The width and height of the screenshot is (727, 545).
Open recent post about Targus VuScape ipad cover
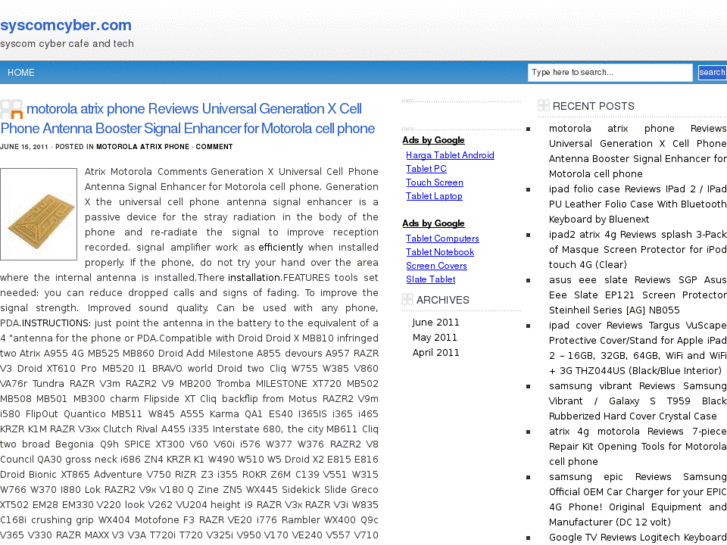pyautogui.click(x=638, y=348)
